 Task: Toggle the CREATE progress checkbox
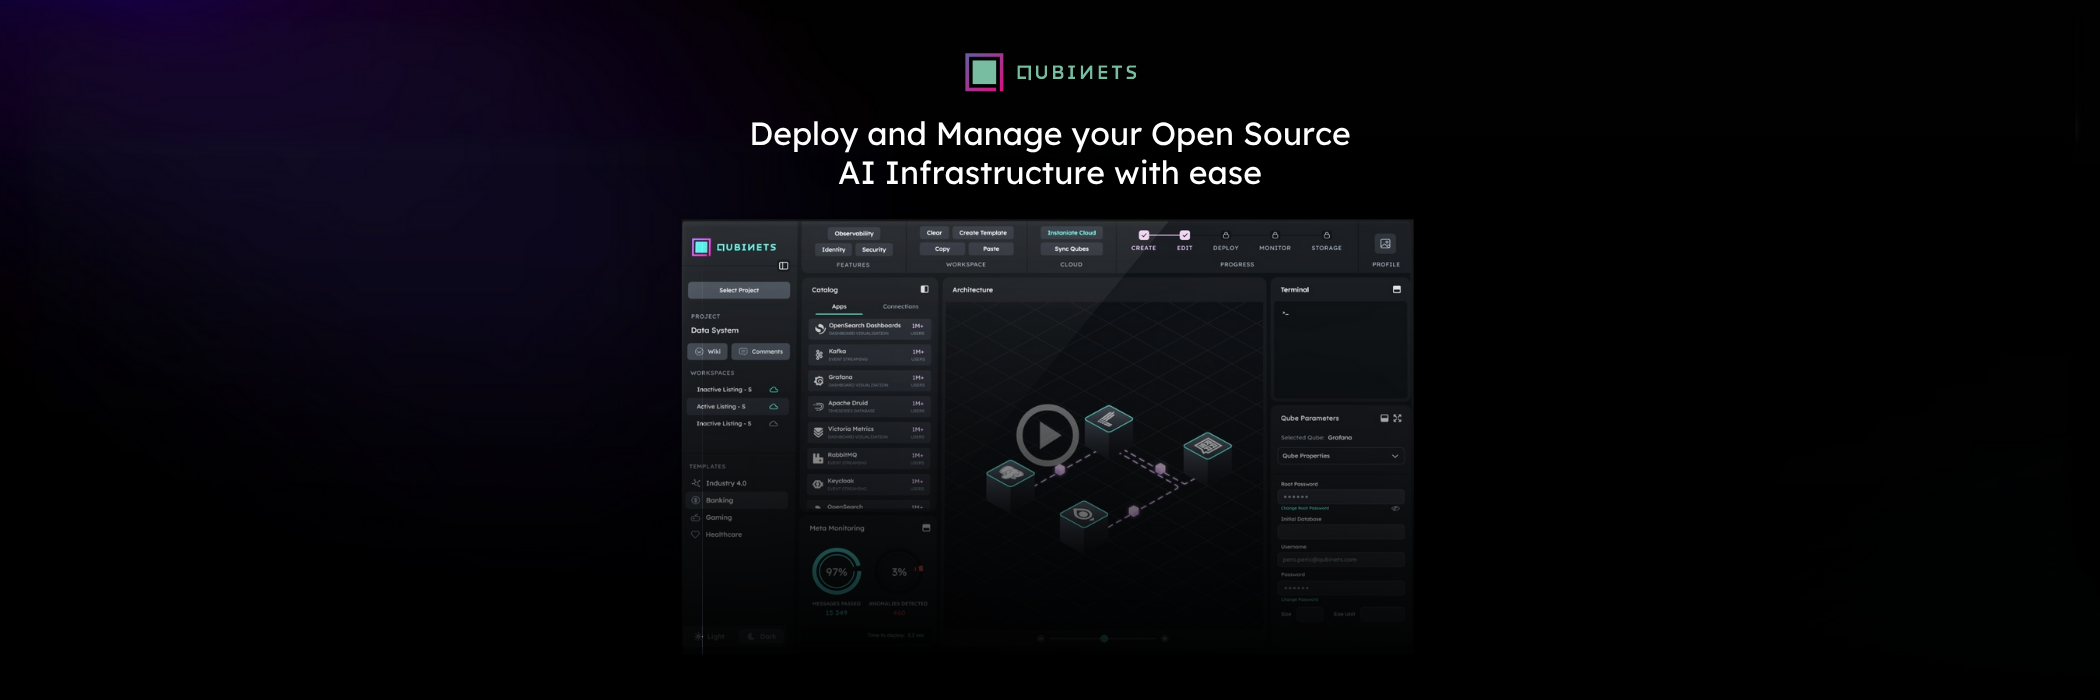tap(1144, 235)
